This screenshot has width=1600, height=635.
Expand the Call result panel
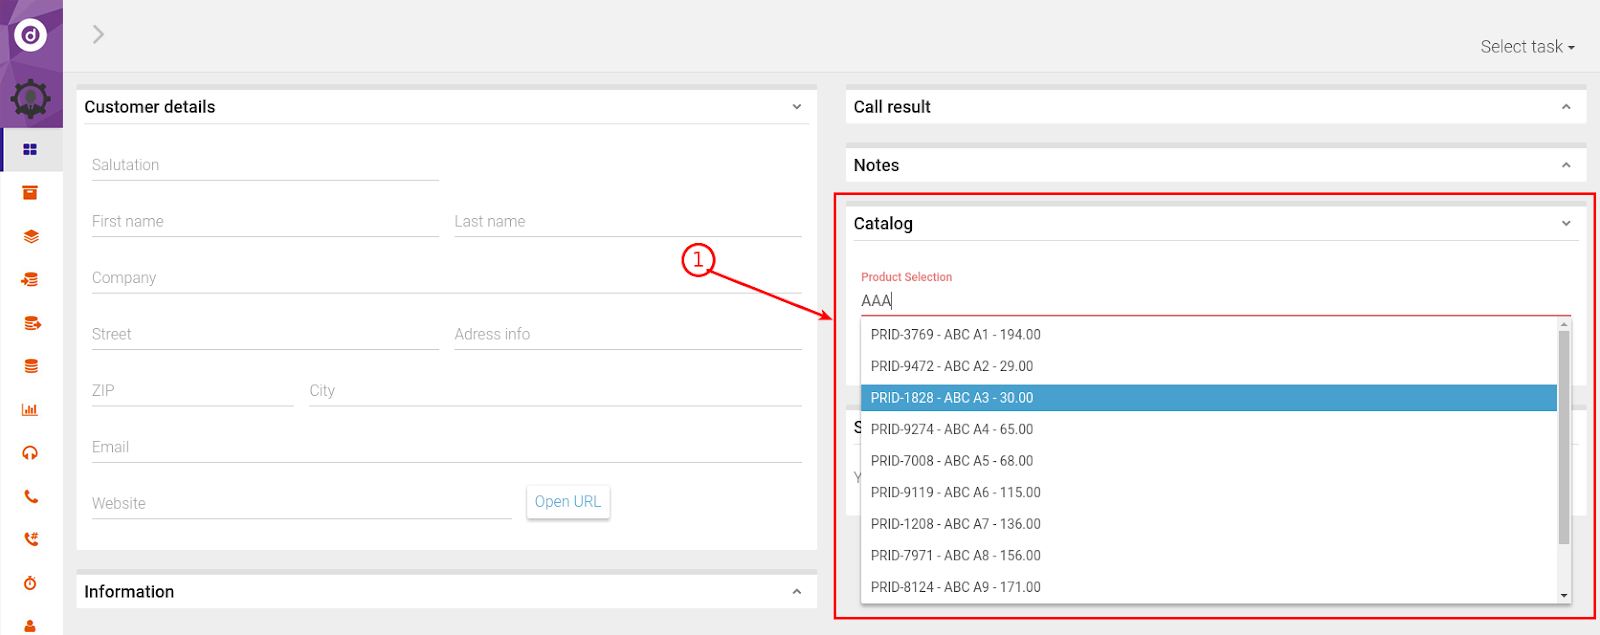click(x=1565, y=107)
